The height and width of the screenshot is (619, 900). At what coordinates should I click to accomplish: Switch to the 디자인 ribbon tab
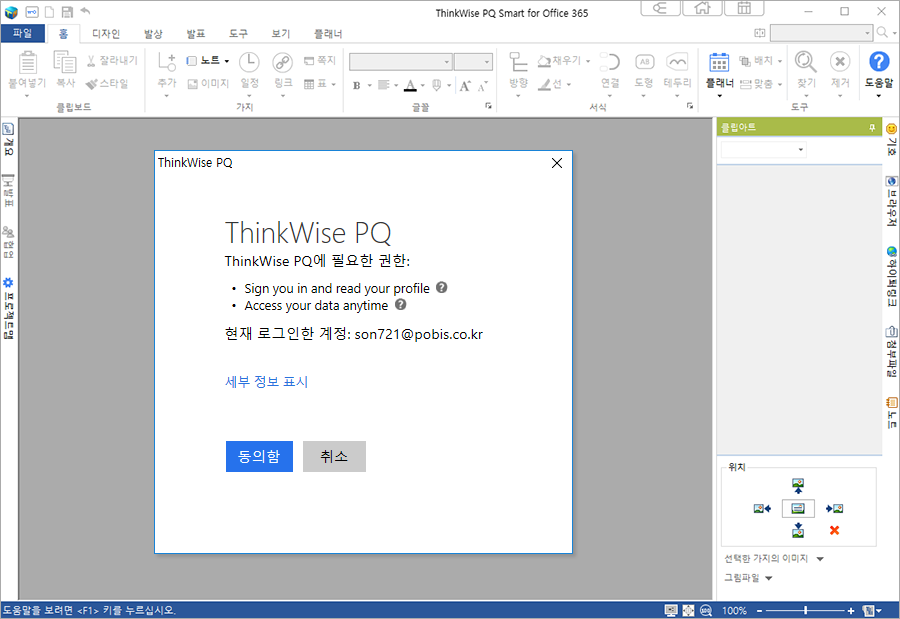(x=106, y=34)
